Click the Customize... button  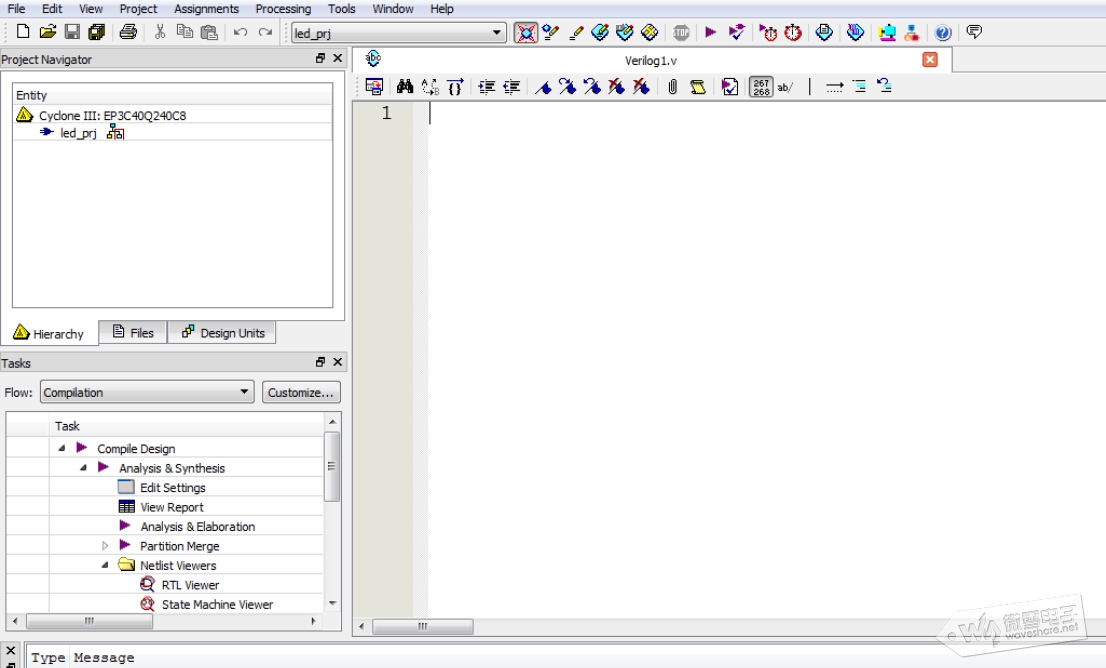(x=301, y=393)
